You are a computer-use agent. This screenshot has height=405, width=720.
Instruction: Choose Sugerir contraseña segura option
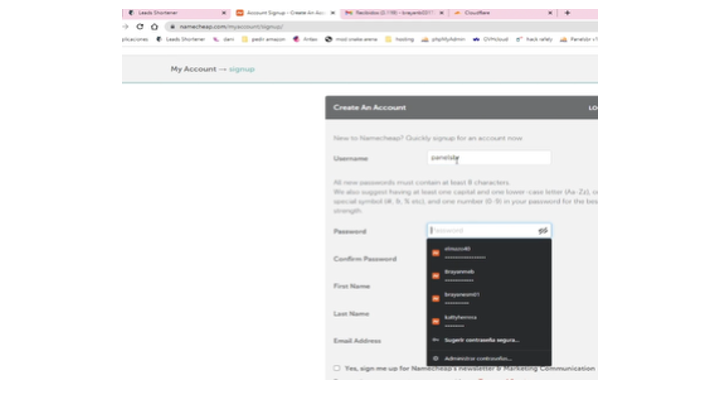(x=489, y=340)
